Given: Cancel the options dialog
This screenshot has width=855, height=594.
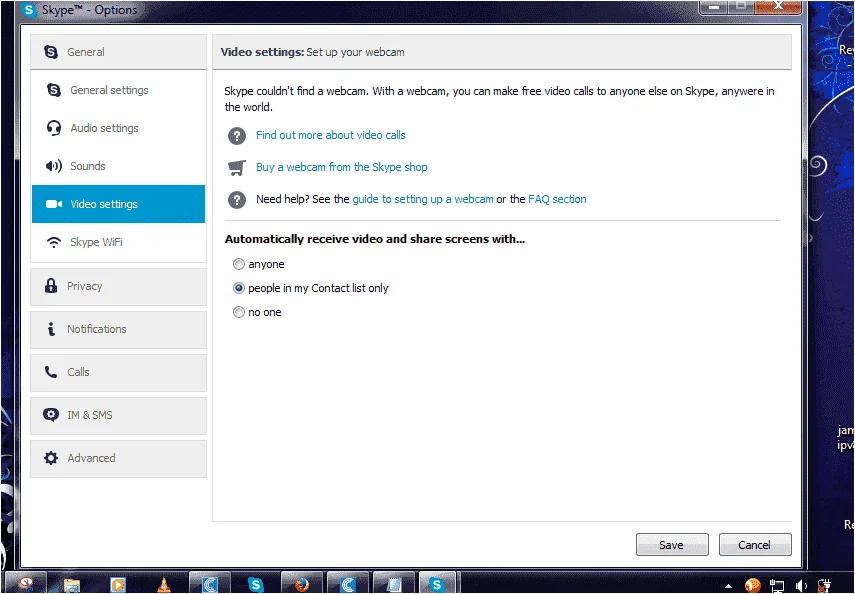Looking at the screenshot, I should point(755,545).
